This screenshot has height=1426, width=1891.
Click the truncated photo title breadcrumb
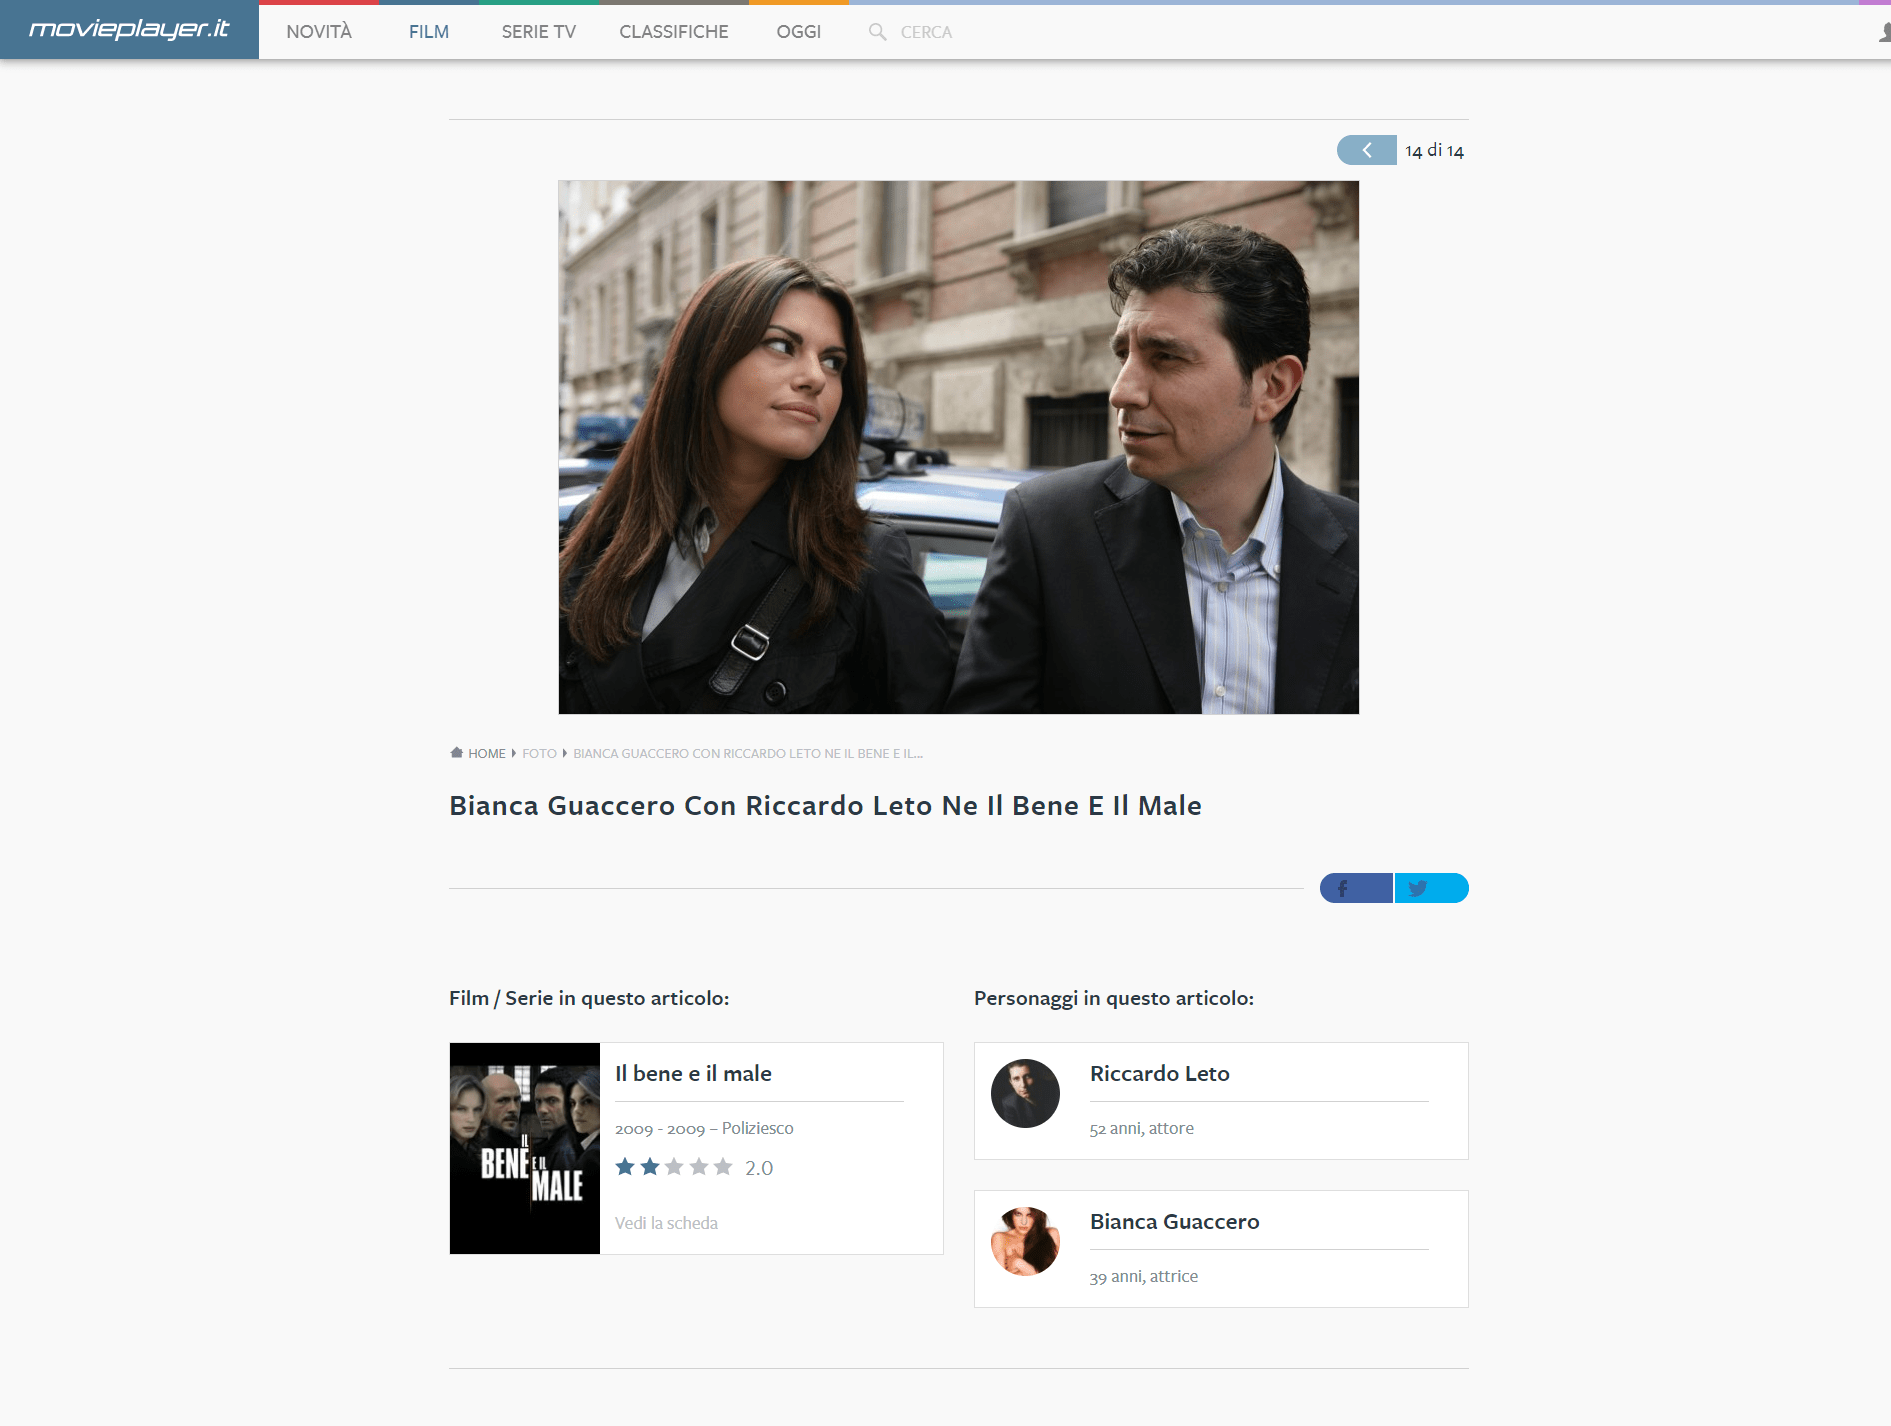pos(748,753)
